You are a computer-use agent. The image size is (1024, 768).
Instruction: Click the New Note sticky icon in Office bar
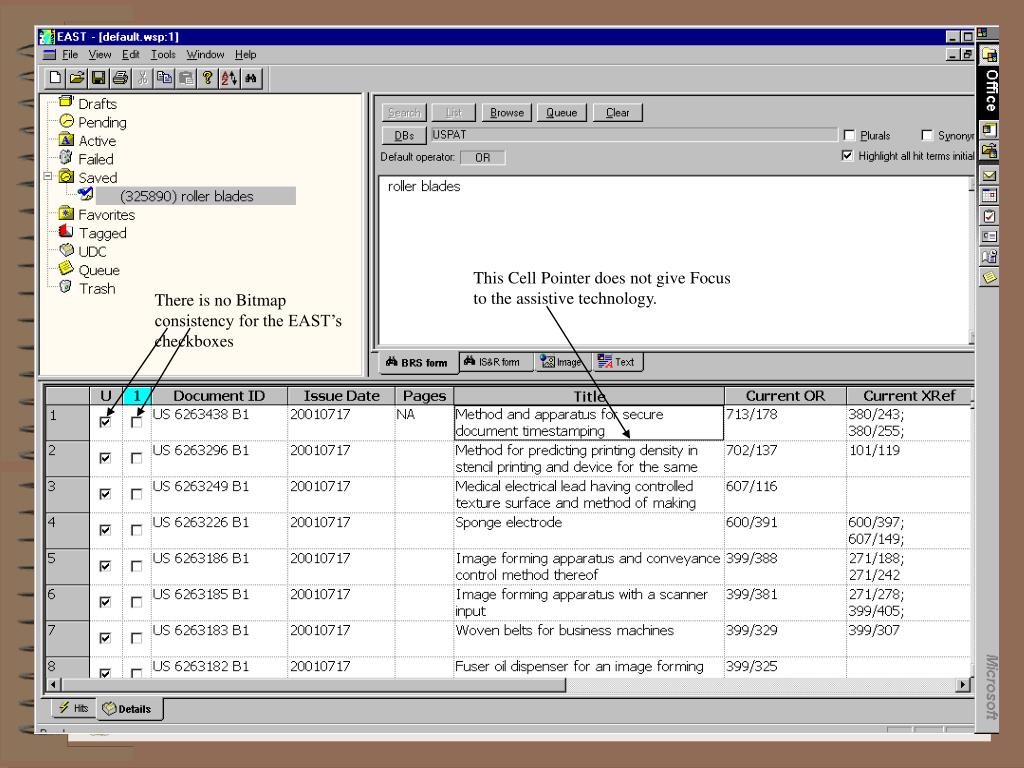click(x=989, y=278)
